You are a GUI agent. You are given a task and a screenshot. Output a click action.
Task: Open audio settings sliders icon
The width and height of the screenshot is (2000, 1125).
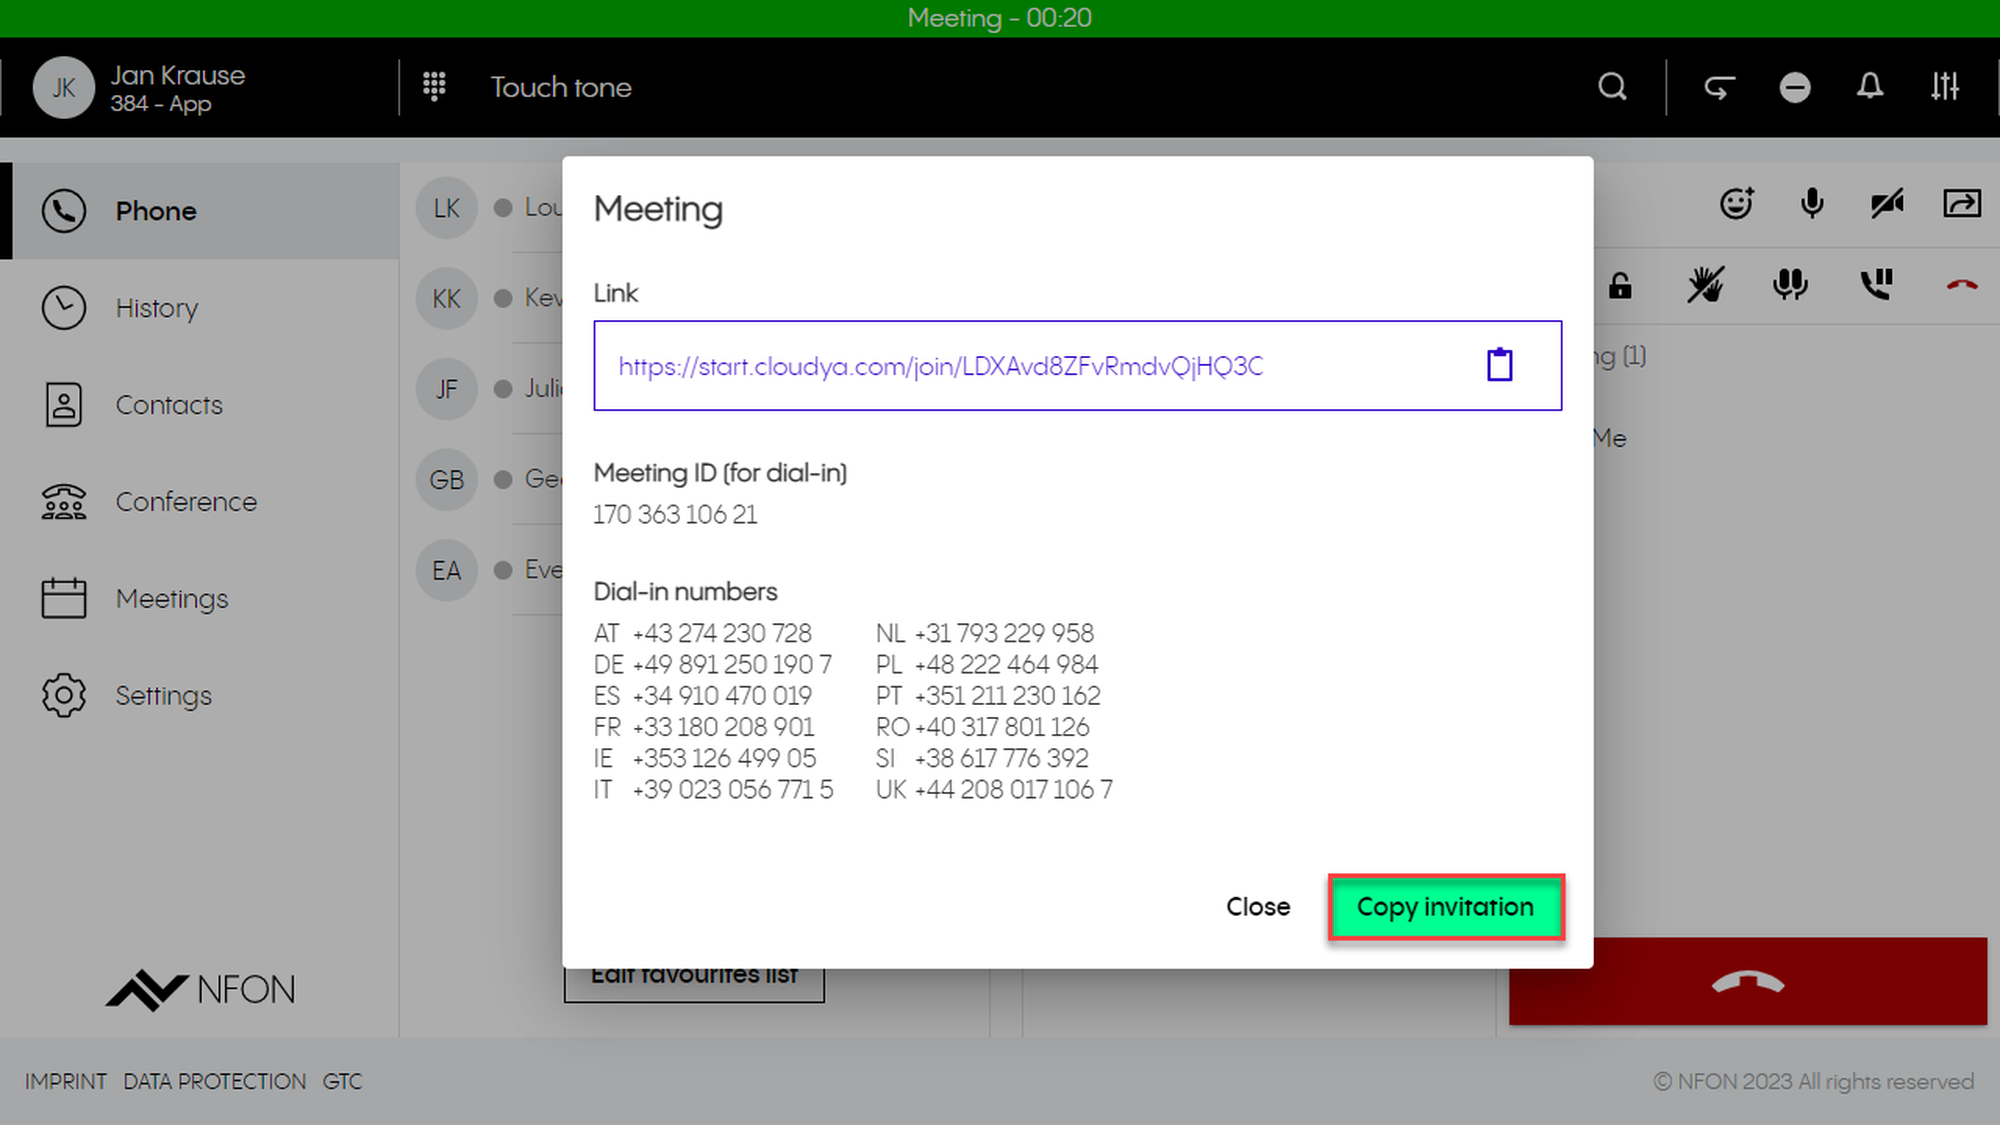[x=1945, y=87]
